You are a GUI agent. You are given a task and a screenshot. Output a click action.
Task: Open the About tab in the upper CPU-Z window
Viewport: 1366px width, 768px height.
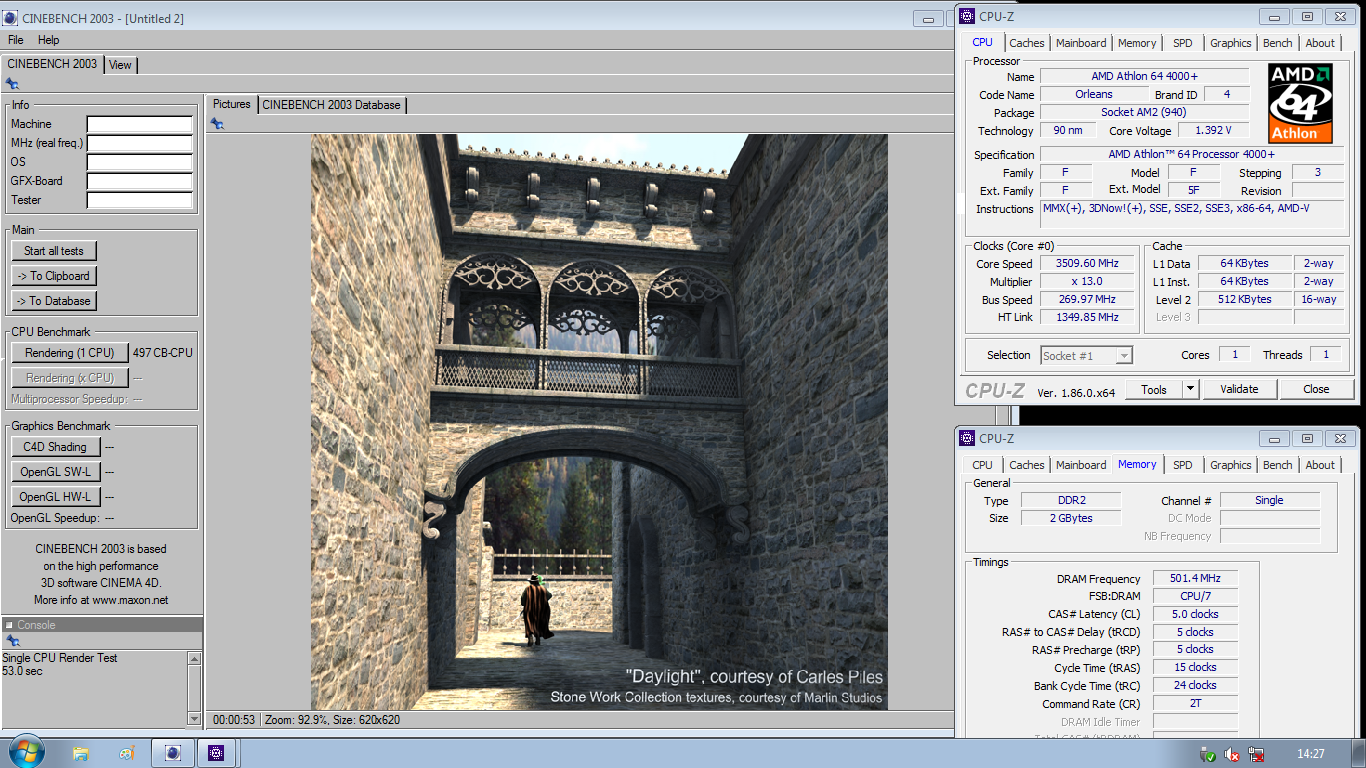coord(1320,43)
